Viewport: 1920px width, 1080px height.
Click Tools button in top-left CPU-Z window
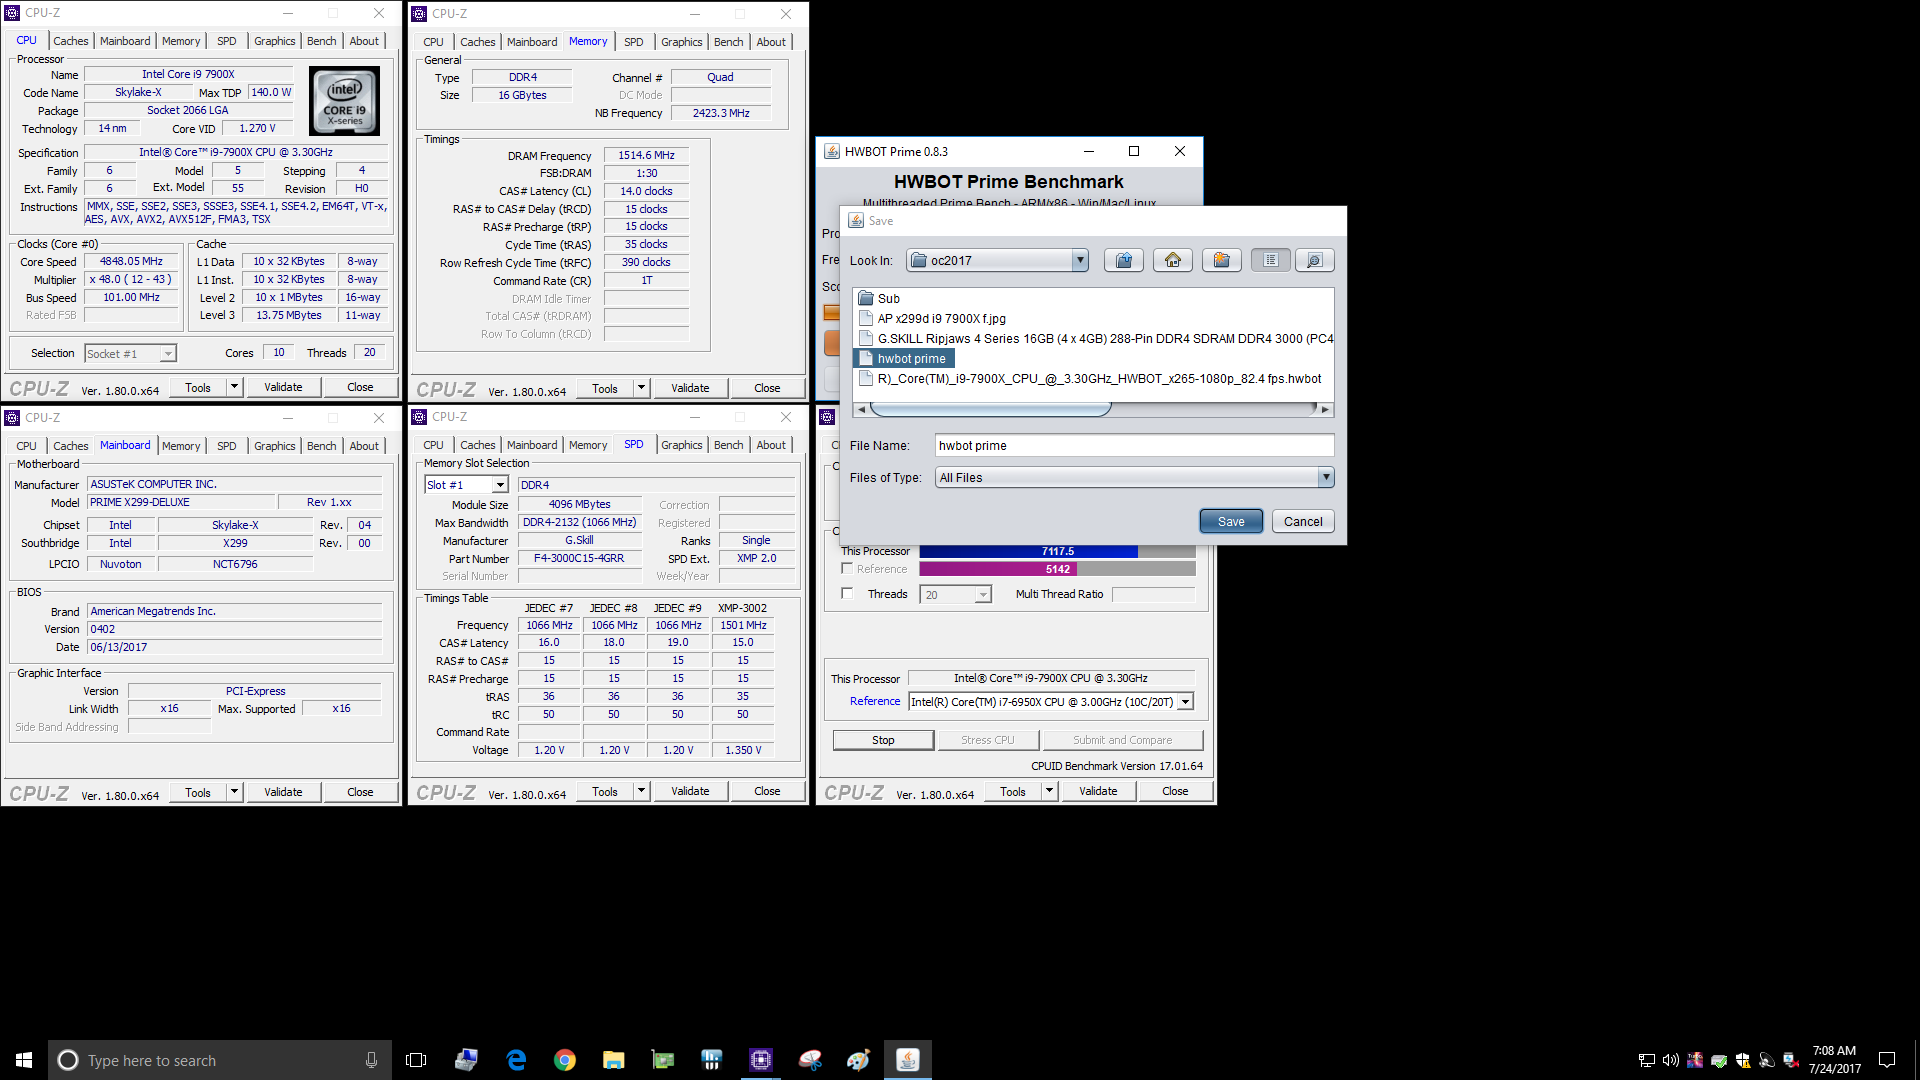pyautogui.click(x=198, y=387)
